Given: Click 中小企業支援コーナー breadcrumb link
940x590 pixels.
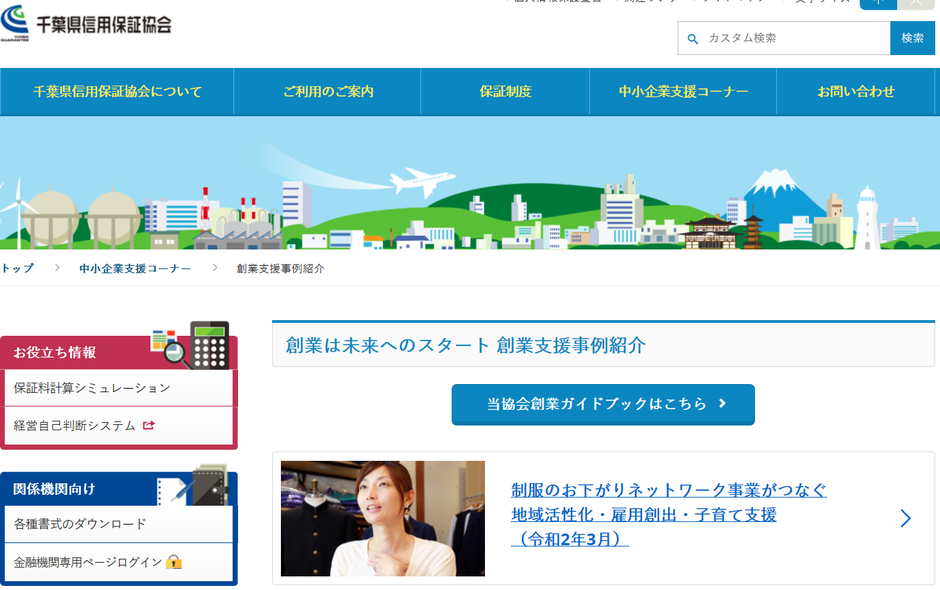Looking at the screenshot, I should tap(135, 269).
